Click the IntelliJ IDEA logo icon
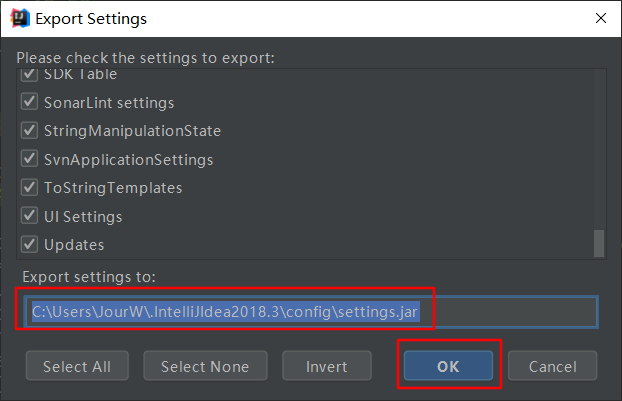This screenshot has height=401, width=622. coord(20,18)
